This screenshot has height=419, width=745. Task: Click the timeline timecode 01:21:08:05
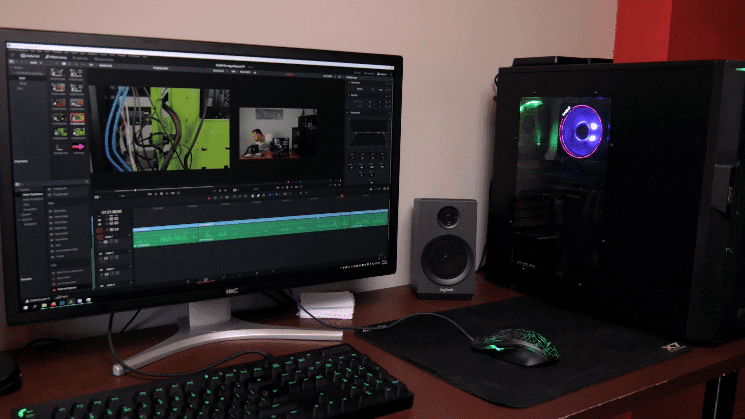112,212
